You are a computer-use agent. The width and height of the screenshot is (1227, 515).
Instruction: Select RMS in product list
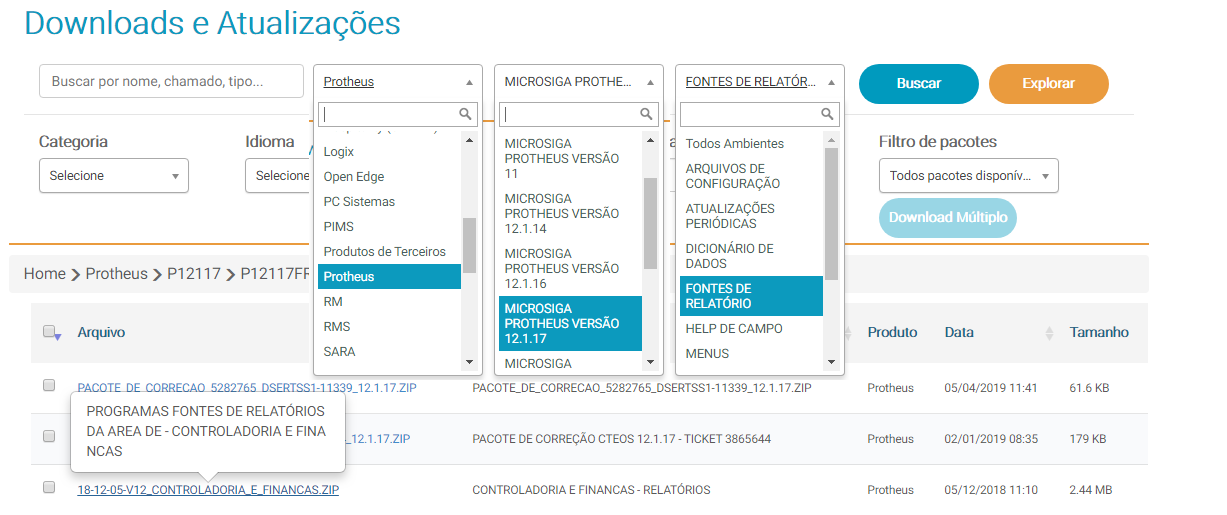(390, 327)
